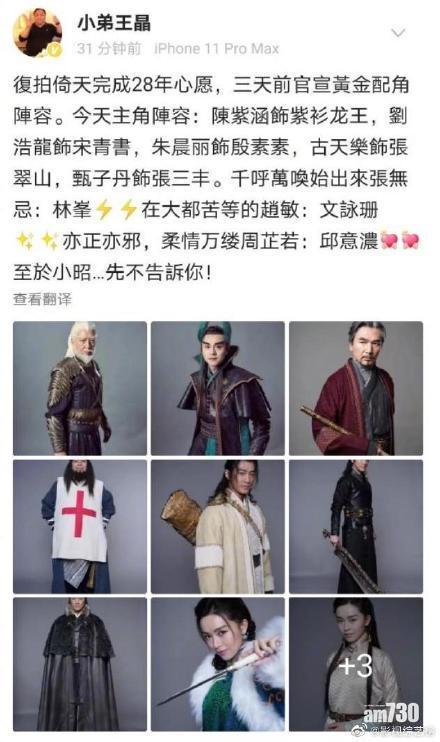Open the black-robed swordsman photo
The image size is (440, 742).
coord(356,526)
